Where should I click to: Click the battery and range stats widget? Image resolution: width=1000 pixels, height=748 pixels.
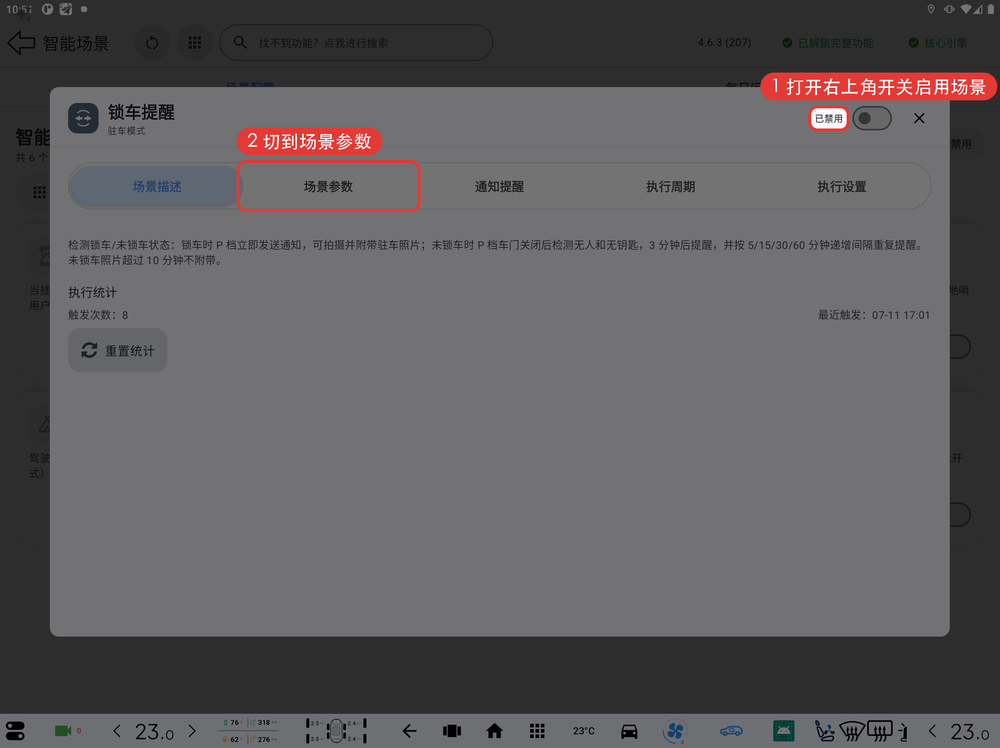click(249, 731)
